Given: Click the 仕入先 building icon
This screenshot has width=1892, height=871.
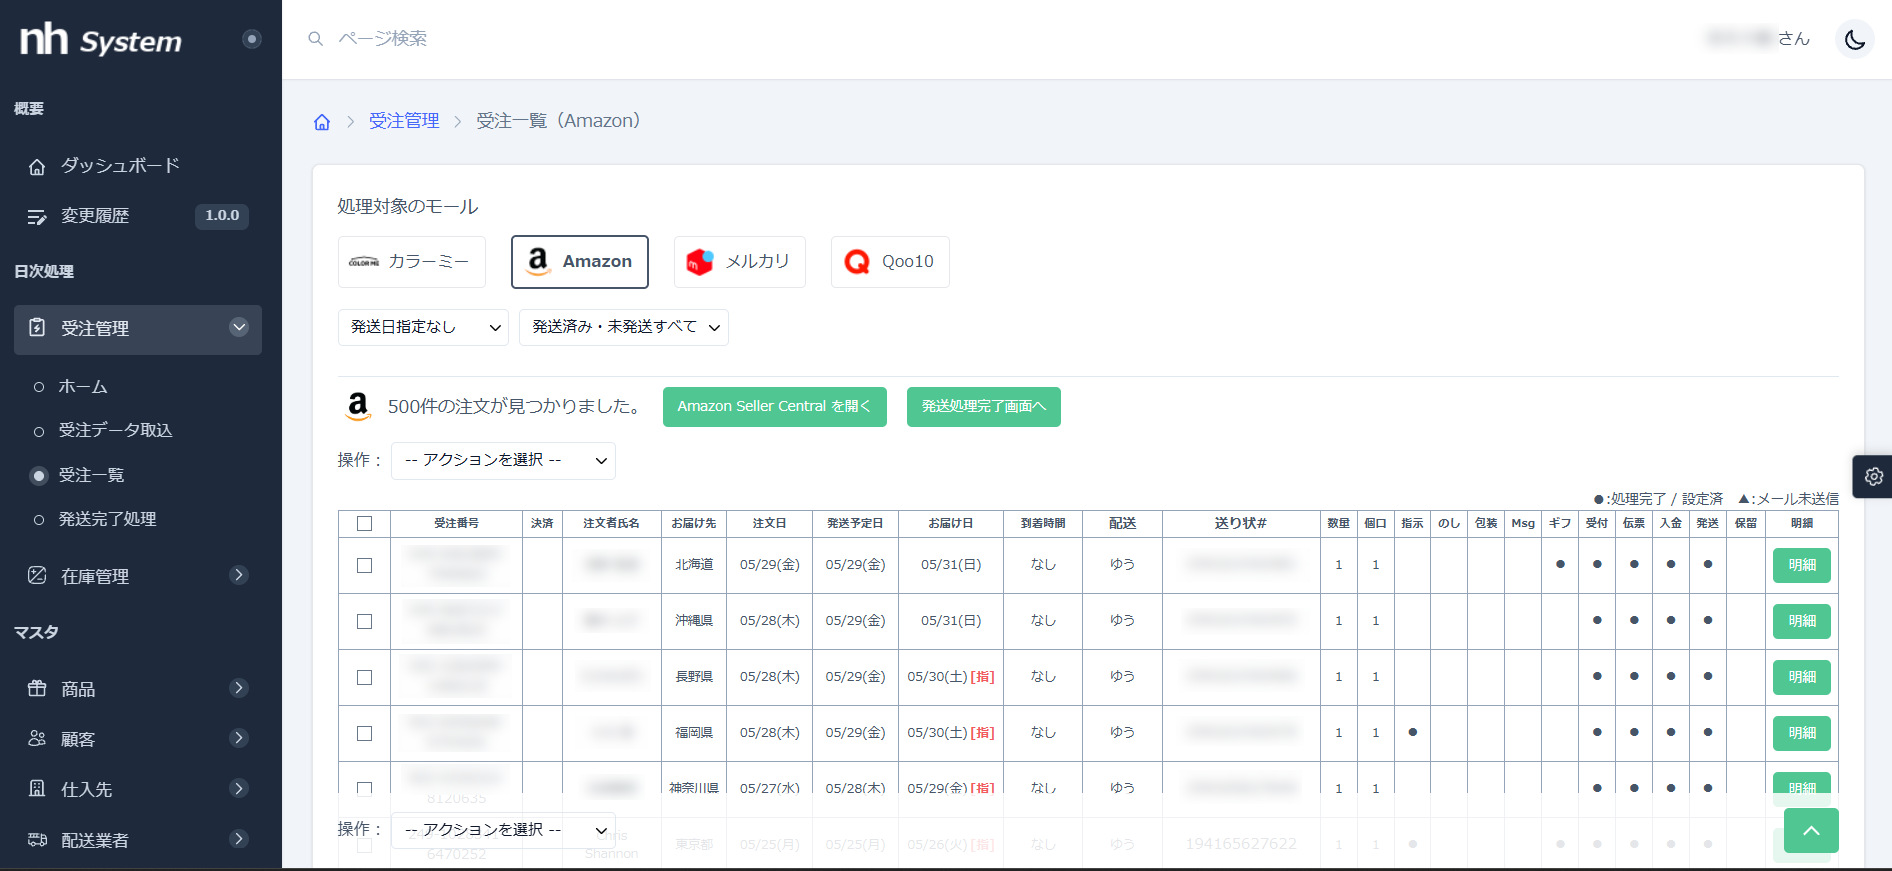Looking at the screenshot, I should [37, 788].
